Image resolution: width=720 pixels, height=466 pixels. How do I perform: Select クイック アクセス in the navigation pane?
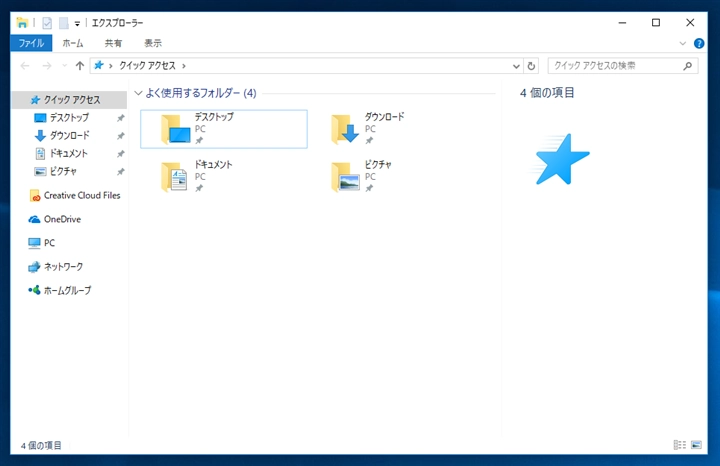coord(69,100)
